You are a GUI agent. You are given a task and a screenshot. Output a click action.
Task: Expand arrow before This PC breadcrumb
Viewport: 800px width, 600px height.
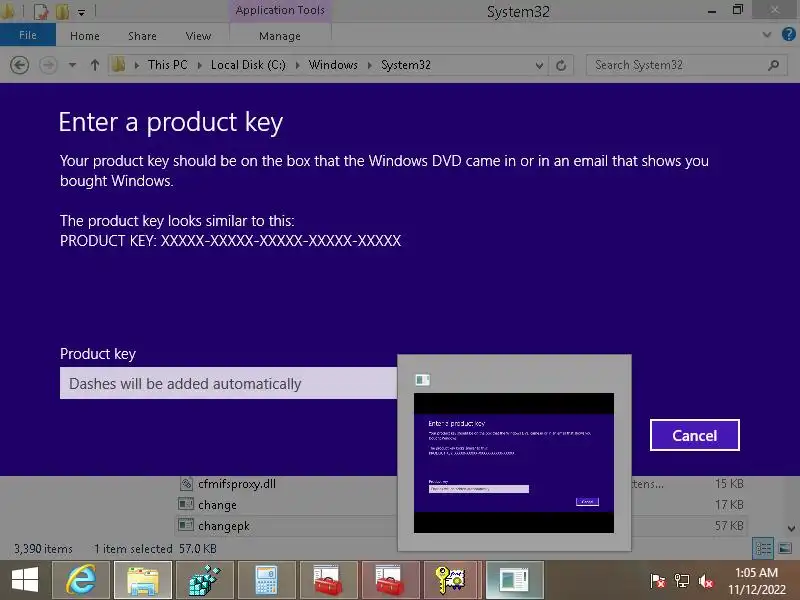click(137, 65)
